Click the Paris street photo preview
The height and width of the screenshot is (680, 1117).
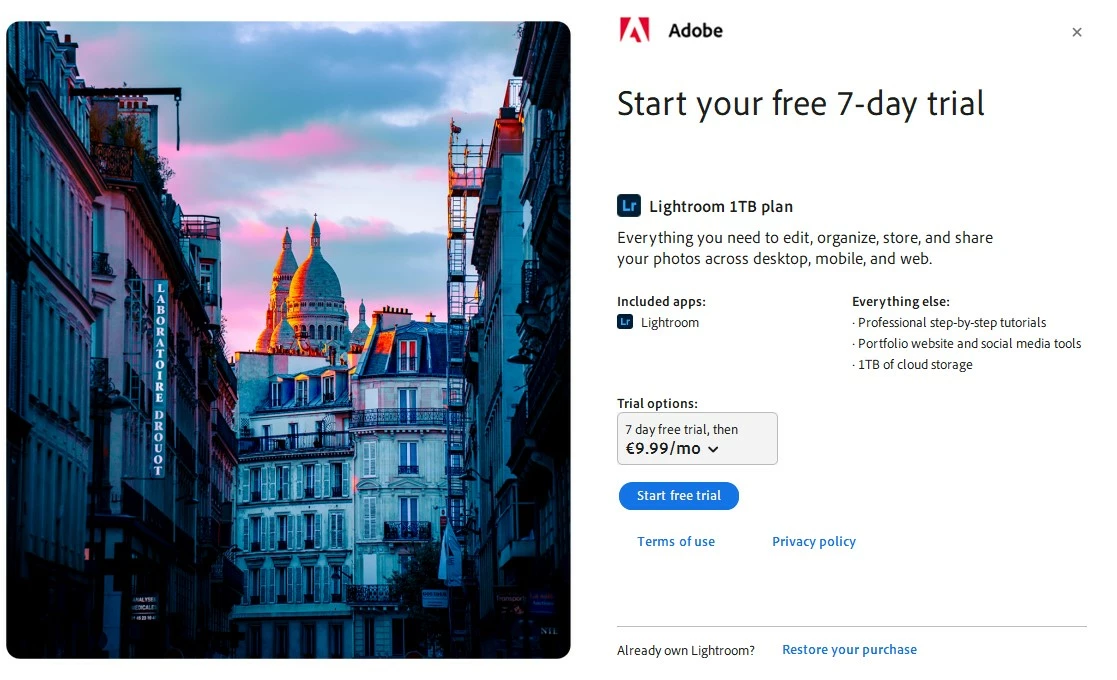289,340
